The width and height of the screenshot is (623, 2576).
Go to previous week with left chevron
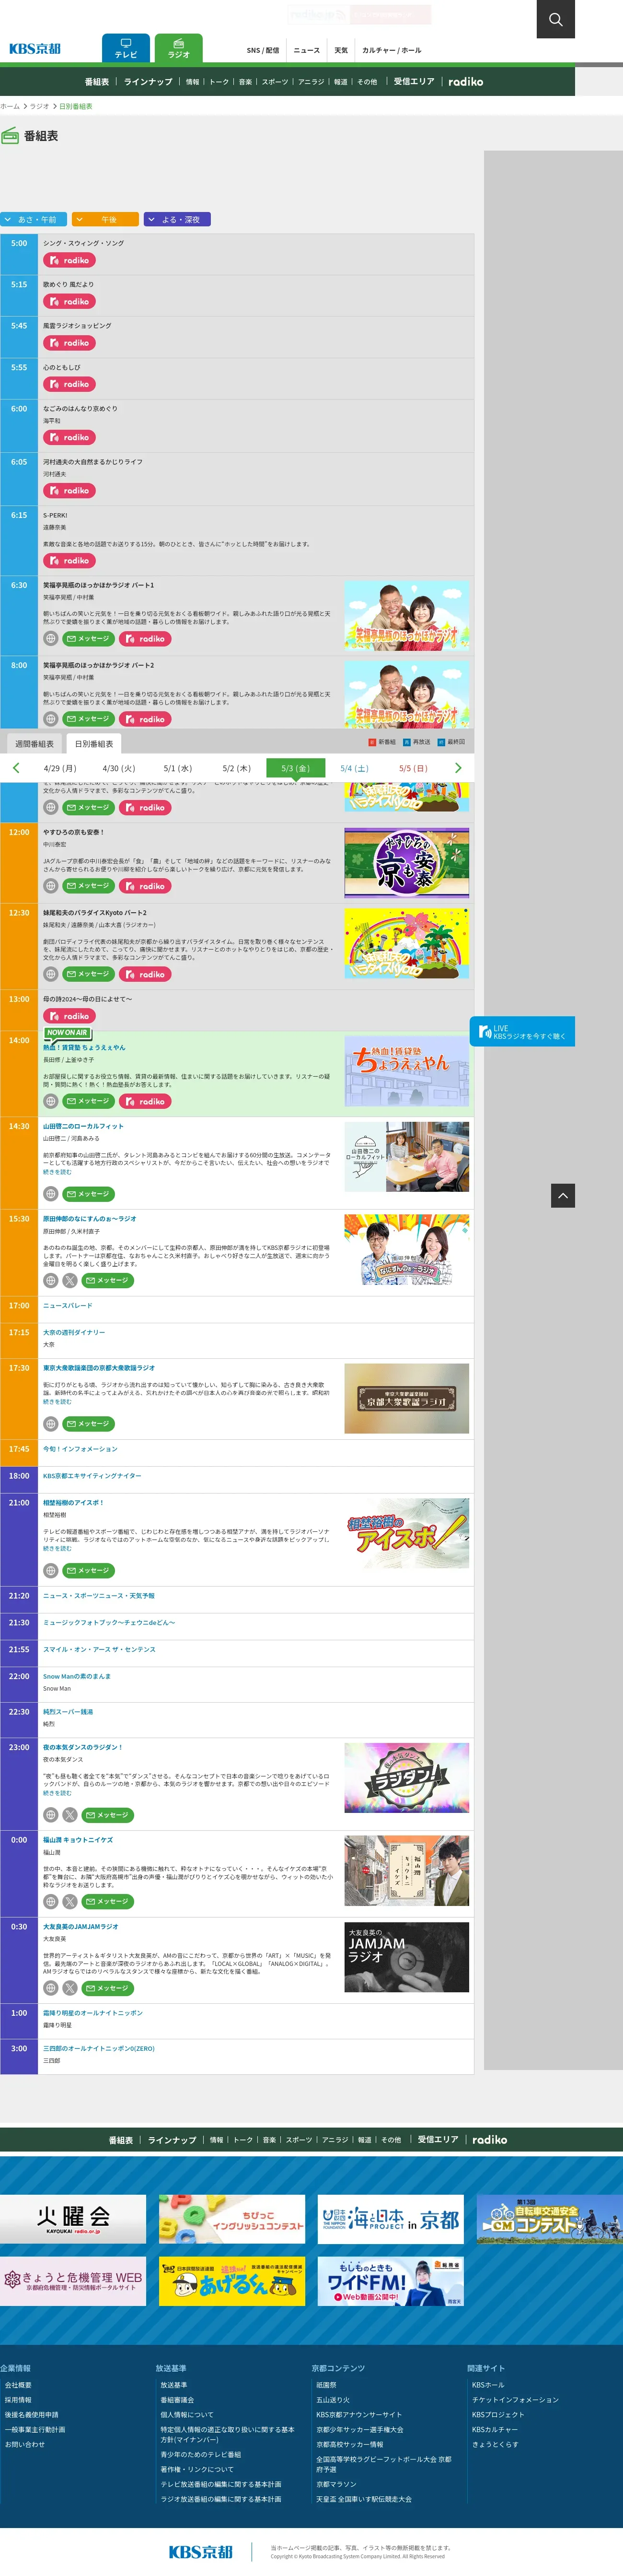tap(16, 768)
